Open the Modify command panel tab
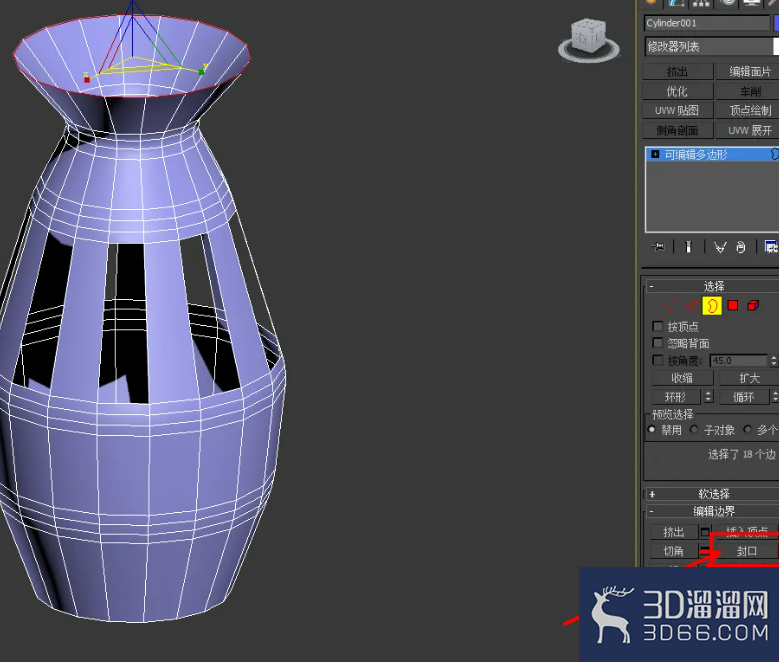The image size is (779, 662). tap(676, 3)
